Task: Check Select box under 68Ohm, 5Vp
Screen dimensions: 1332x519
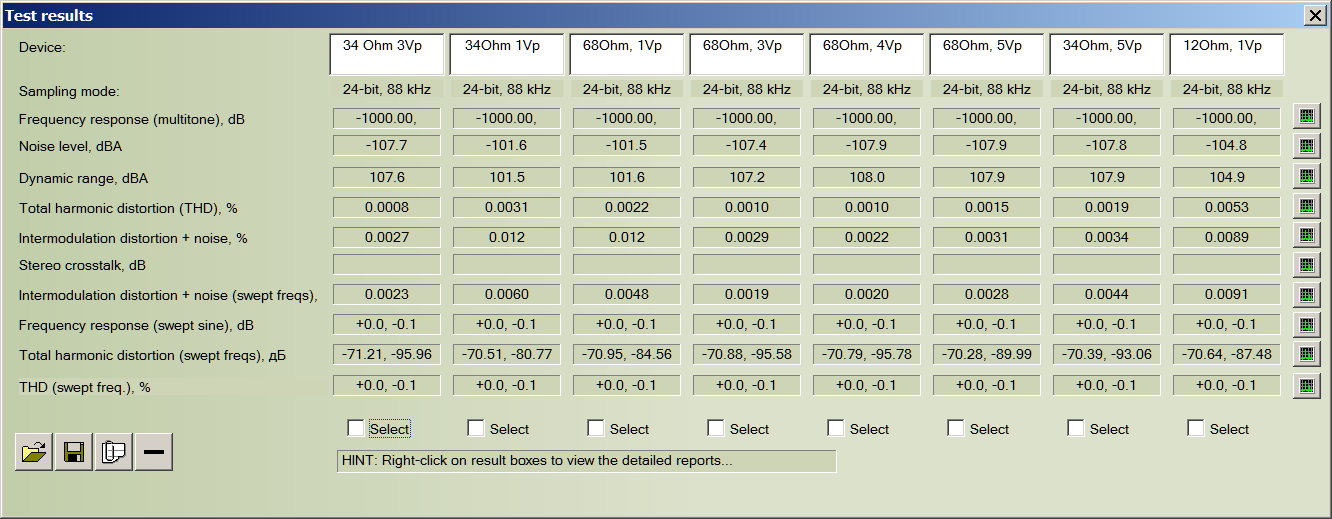Action: pyautogui.click(x=956, y=428)
